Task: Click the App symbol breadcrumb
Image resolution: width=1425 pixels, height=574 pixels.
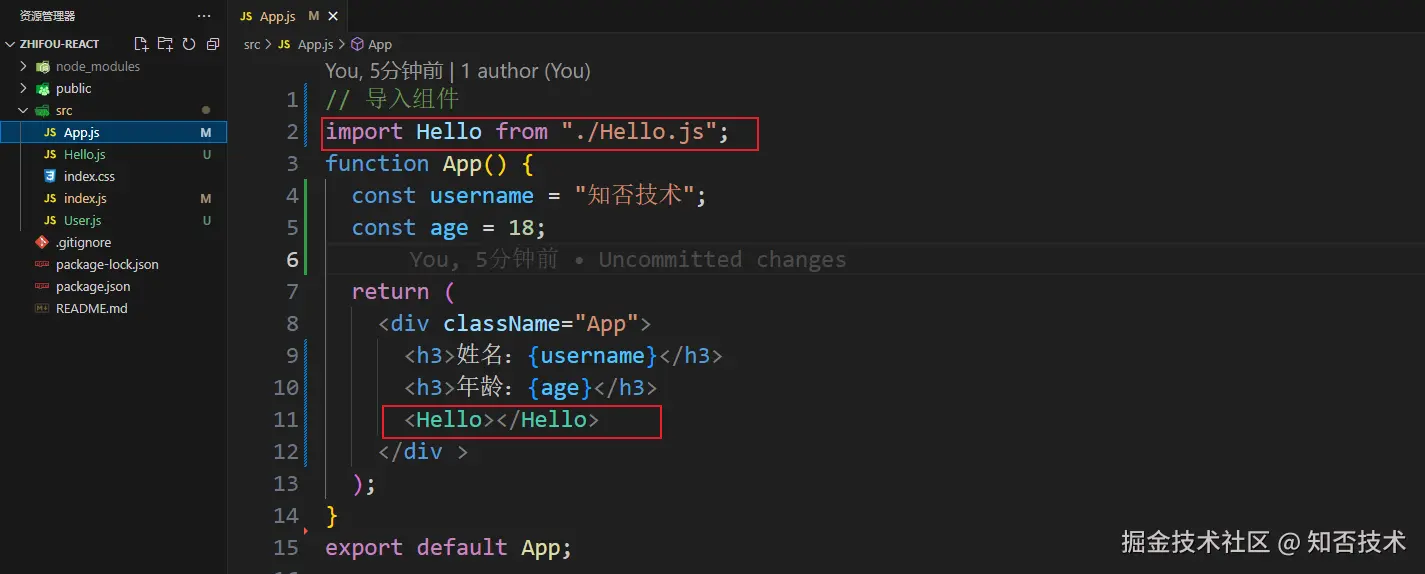Action: 379,44
